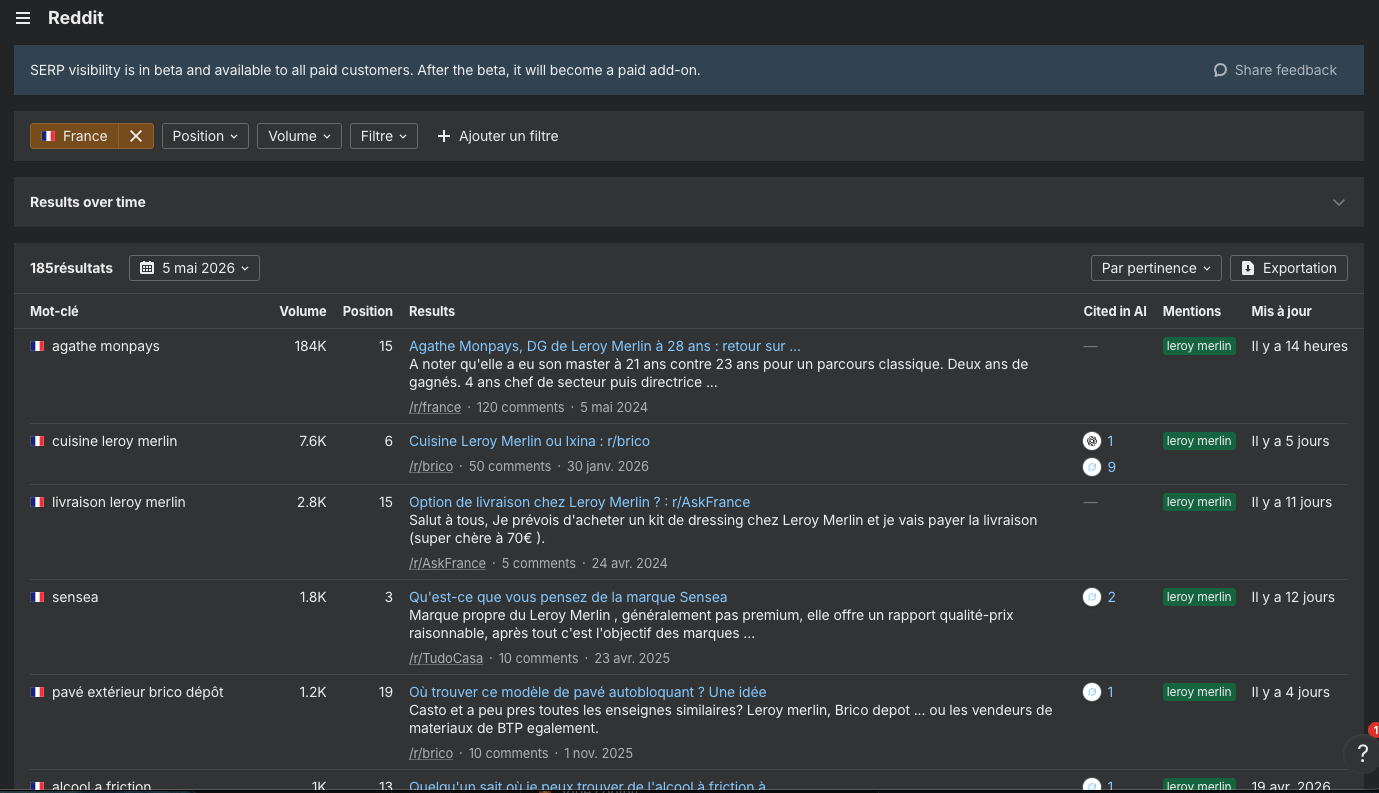Open Qu'est-ce que vous pensez de Sensea link
This screenshot has height=793, width=1379.
click(568, 597)
